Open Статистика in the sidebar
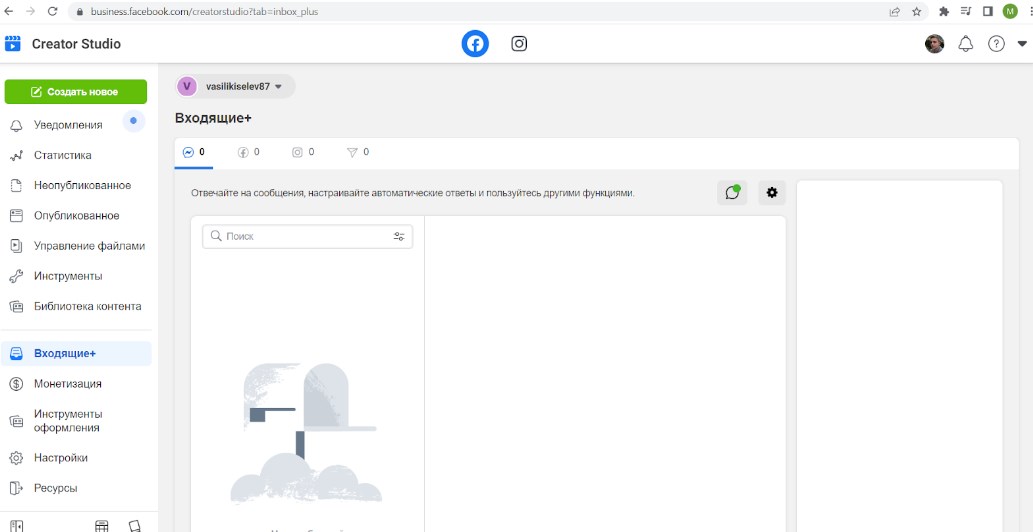This screenshot has height=532, width=1033. pos(62,156)
